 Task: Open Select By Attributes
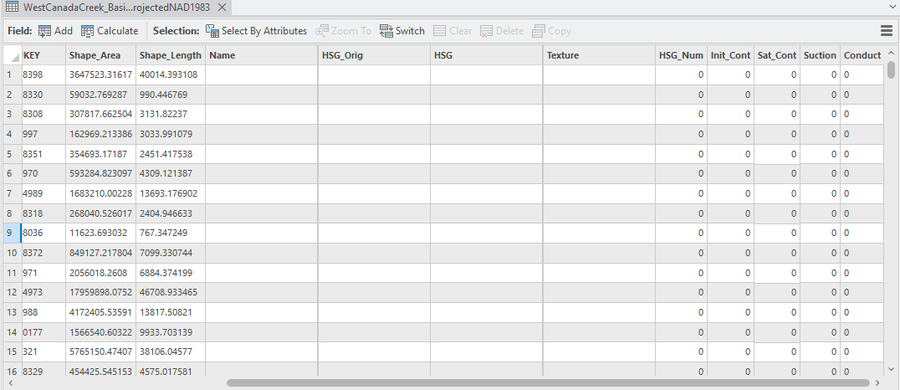click(x=256, y=31)
